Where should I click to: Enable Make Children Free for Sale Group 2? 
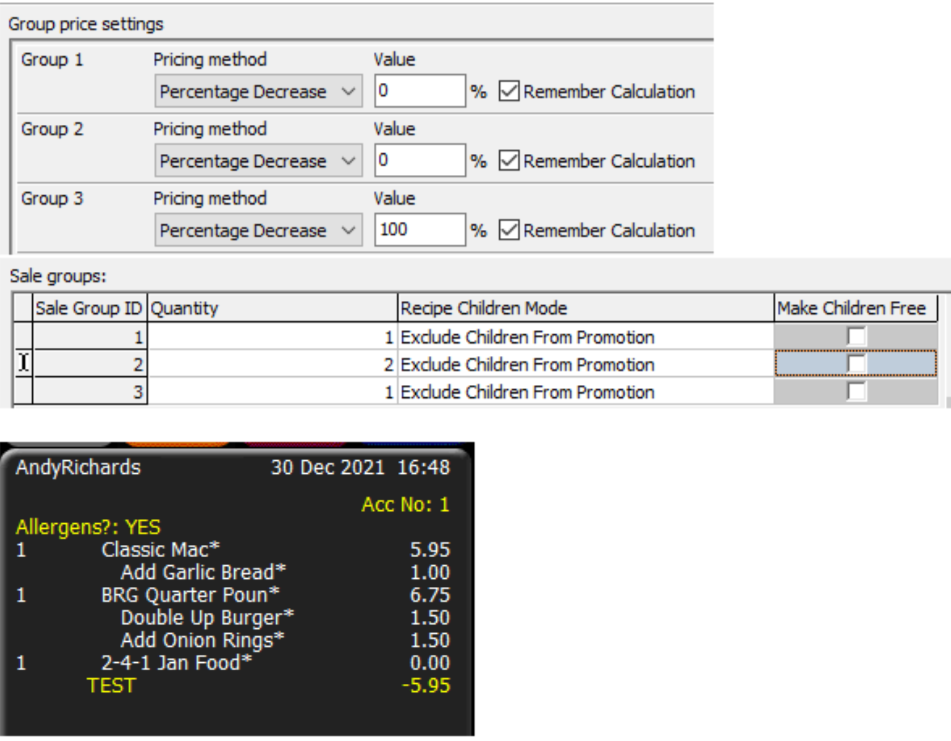coord(856,364)
